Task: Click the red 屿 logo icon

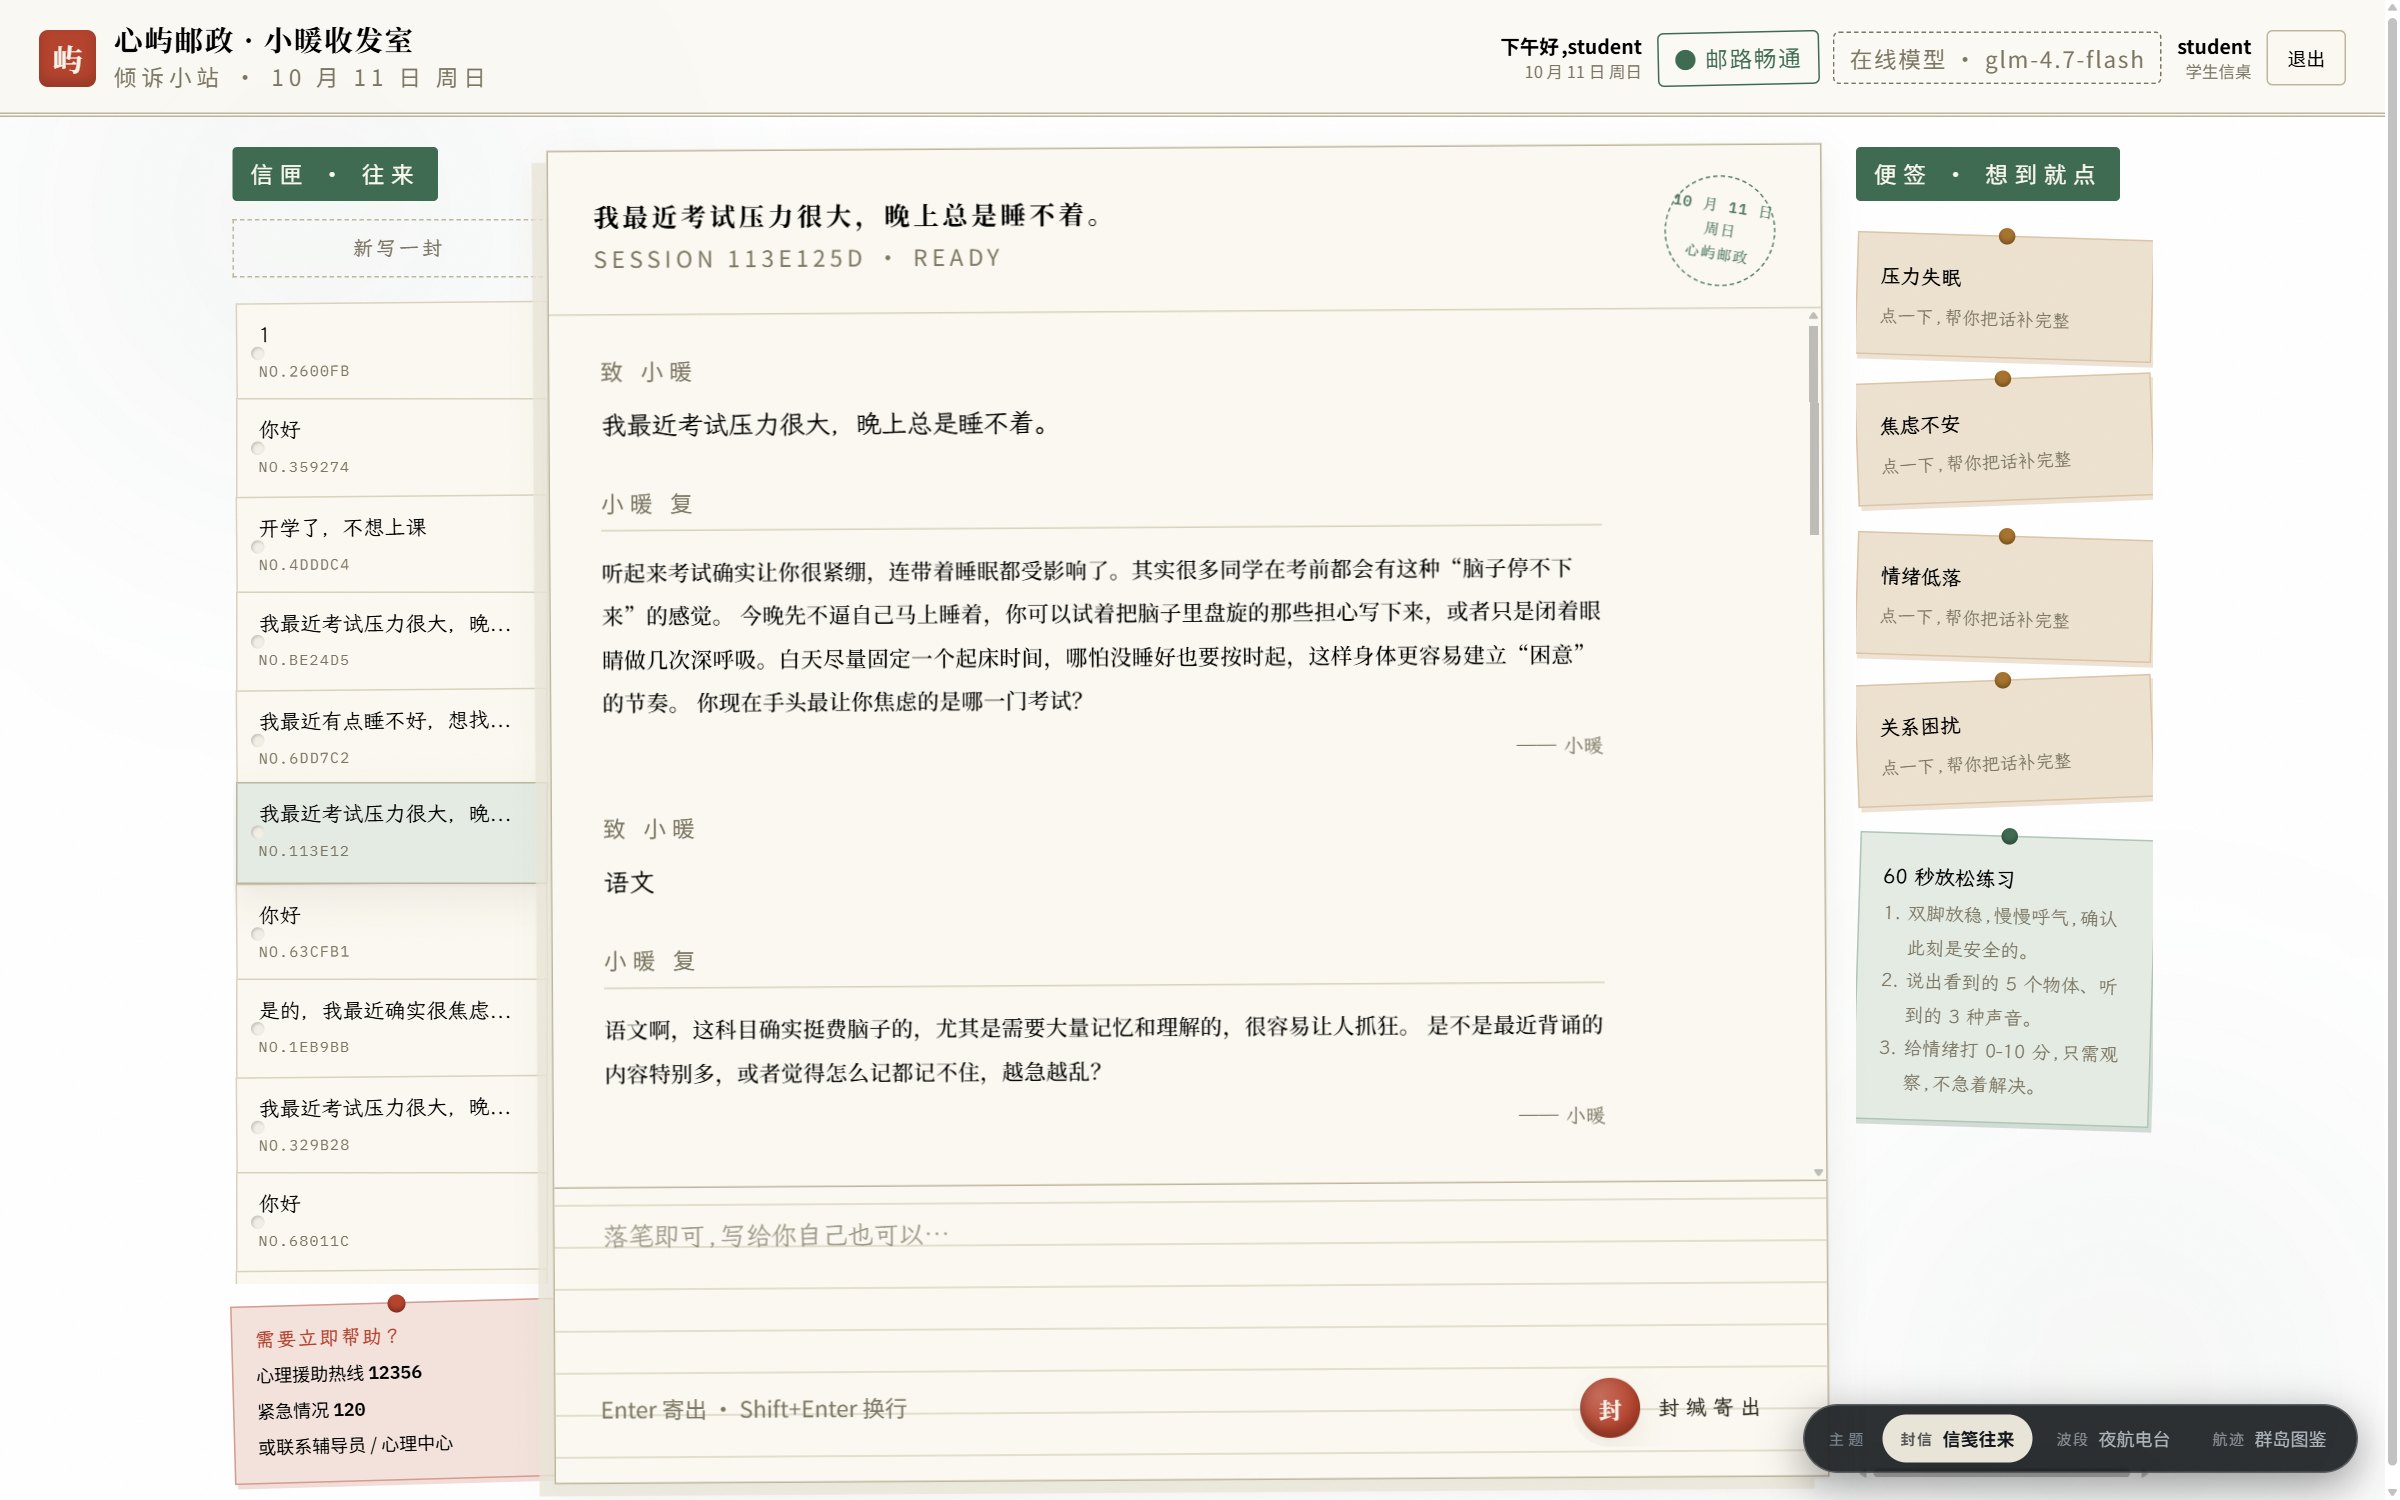Action: point(67,59)
